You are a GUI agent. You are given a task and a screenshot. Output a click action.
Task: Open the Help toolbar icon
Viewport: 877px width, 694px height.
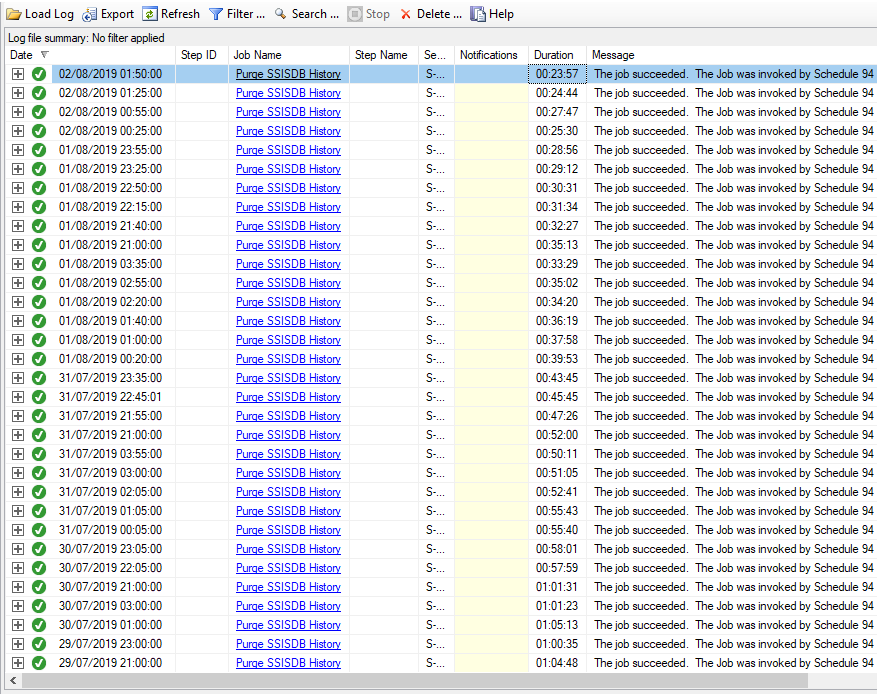click(x=478, y=14)
